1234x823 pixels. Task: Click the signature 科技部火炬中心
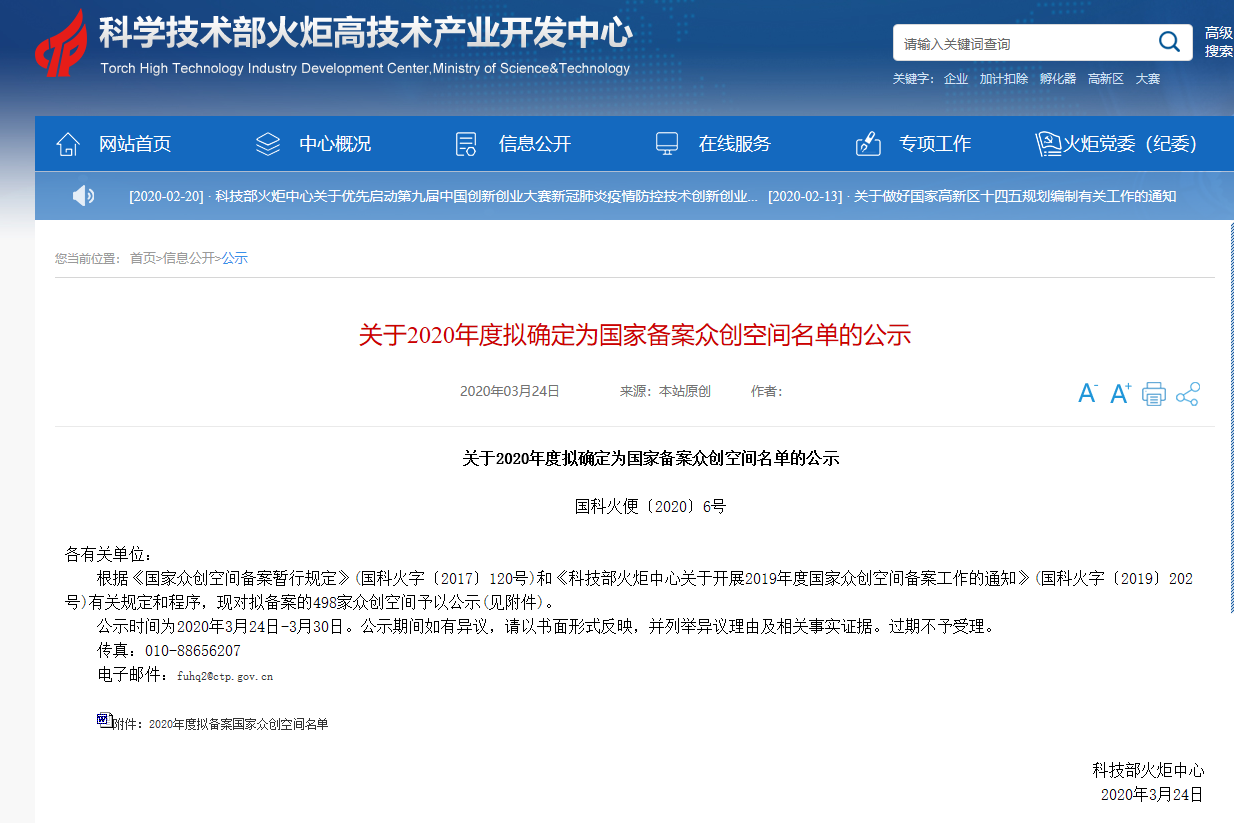tap(1148, 770)
